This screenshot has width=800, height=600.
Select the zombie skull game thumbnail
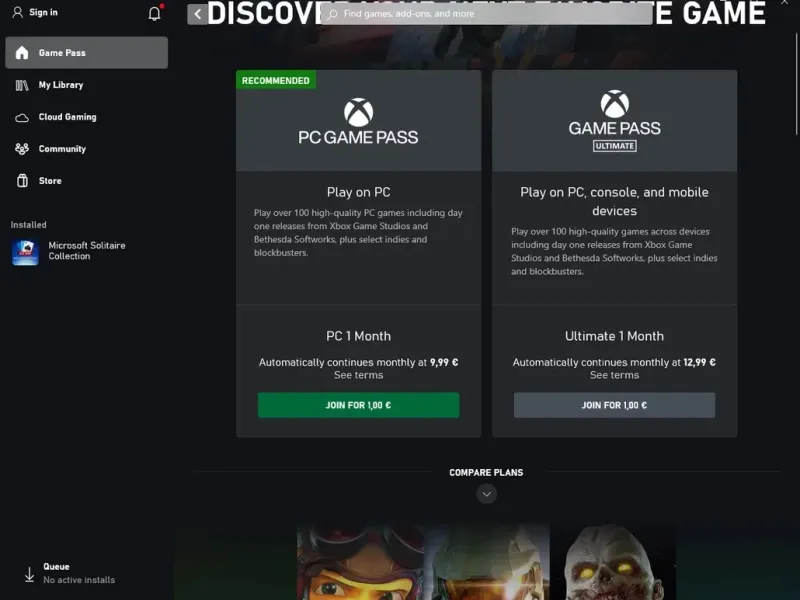pos(613,562)
